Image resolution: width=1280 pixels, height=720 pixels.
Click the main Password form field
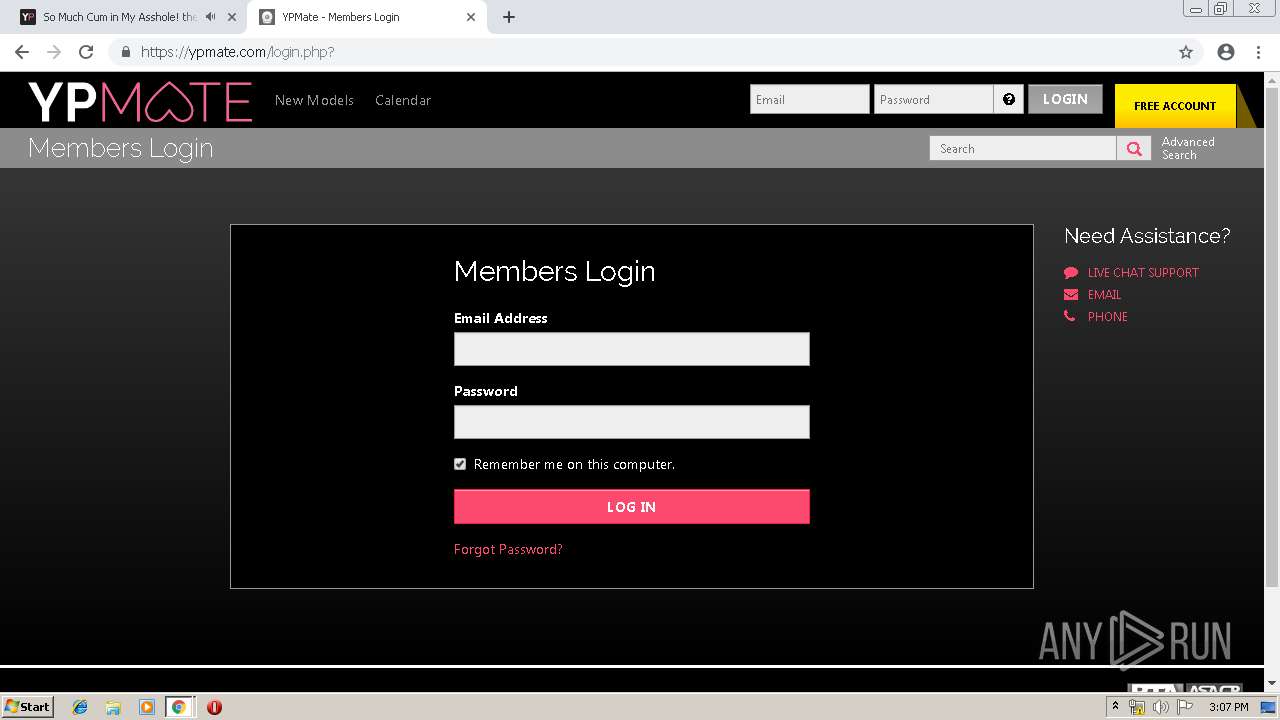click(x=632, y=422)
